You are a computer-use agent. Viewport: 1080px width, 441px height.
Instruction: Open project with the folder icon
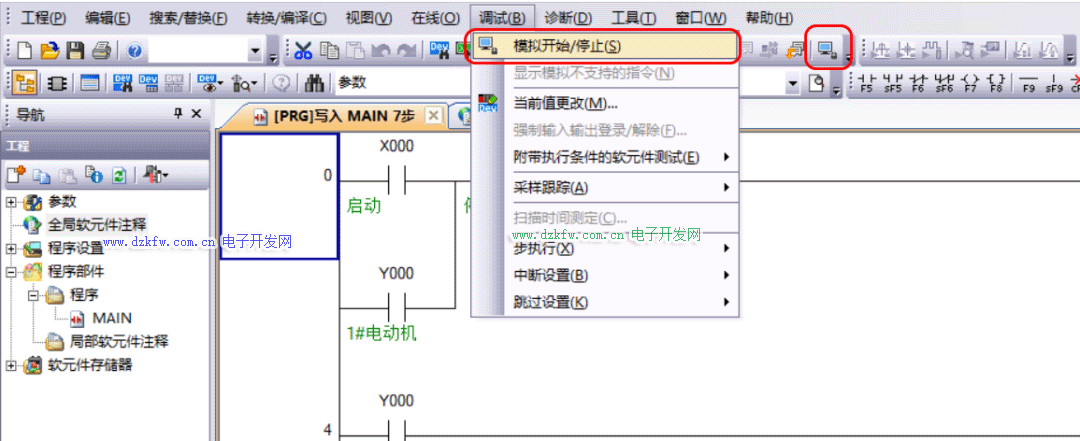click(49, 50)
